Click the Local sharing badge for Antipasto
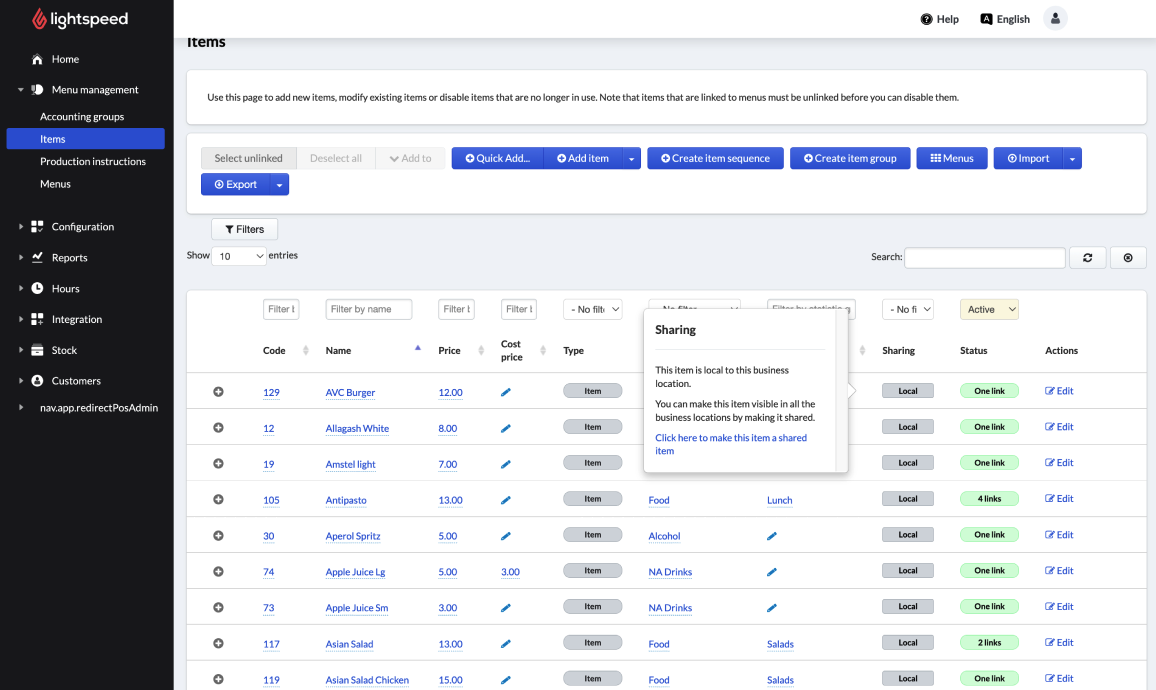The width and height of the screenshot is (1156, 690). pos(908,499)
